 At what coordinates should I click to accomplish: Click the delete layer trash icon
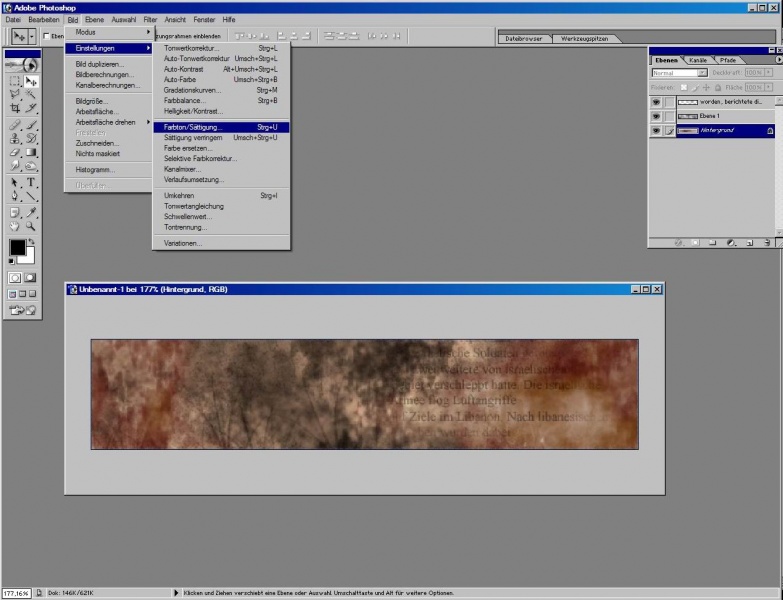point(765,242)
